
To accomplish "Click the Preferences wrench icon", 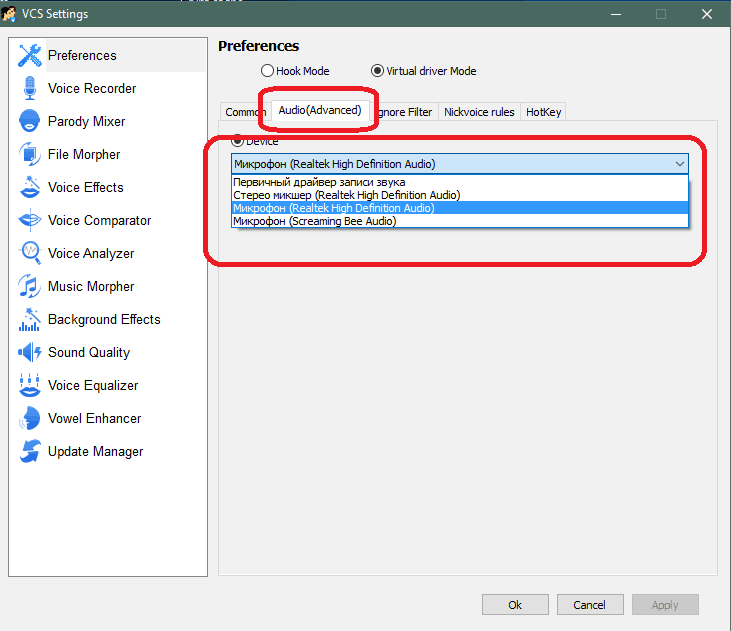I will (x=30, y=55).
